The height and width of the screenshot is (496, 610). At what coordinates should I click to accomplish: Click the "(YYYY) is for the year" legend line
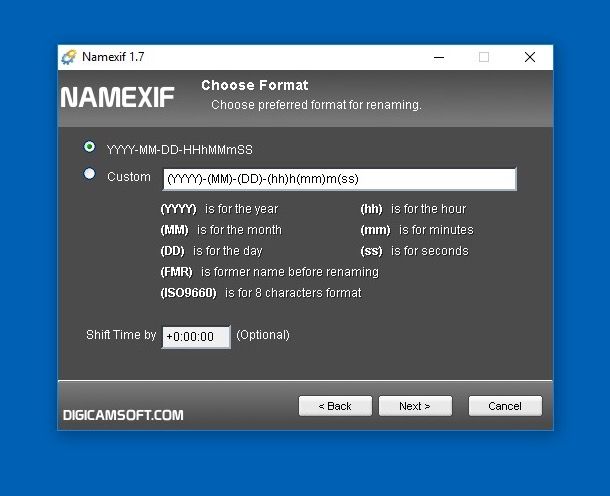point(219,209)
